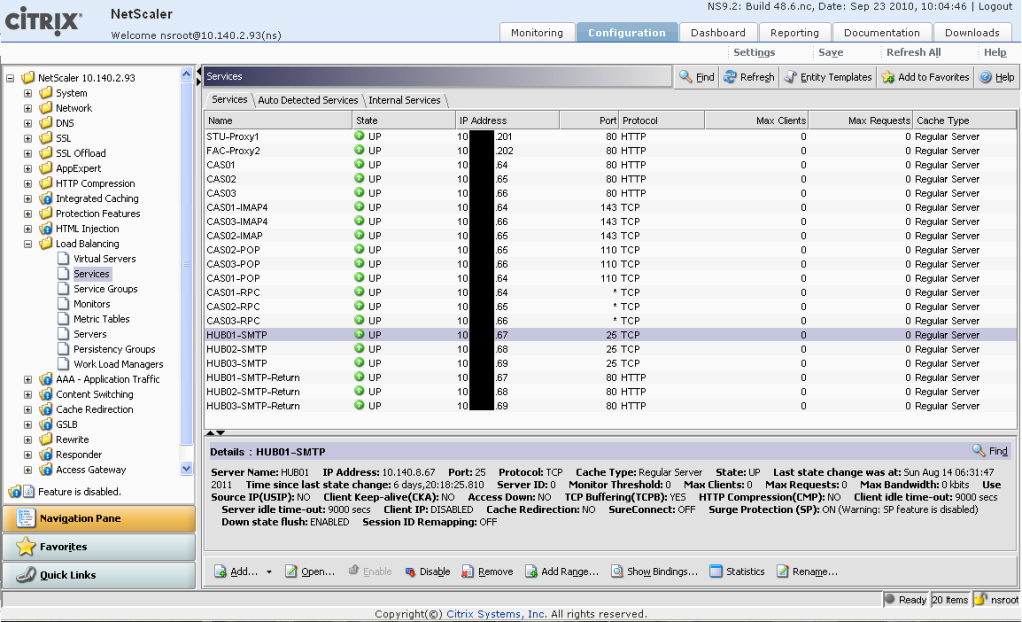Click the Ready status indicator icon
Screen dimensions: 1022x622
(890, 599)
